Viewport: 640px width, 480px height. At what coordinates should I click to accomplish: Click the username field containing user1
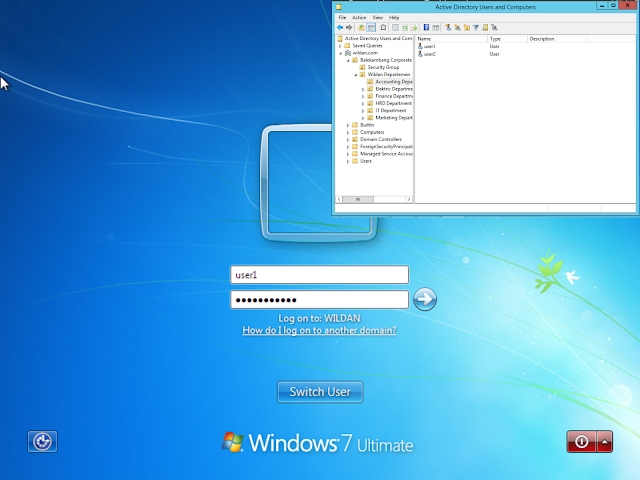pos(319,275)
